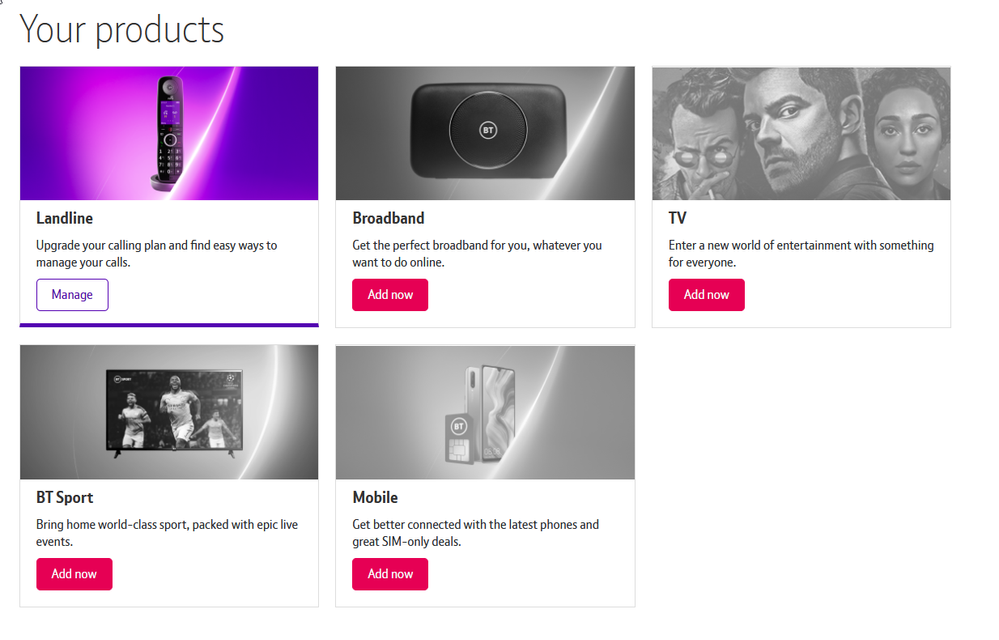Click the BT broadband hub image
This screenshot has width=999, height=640.
[x=486, y=133]
